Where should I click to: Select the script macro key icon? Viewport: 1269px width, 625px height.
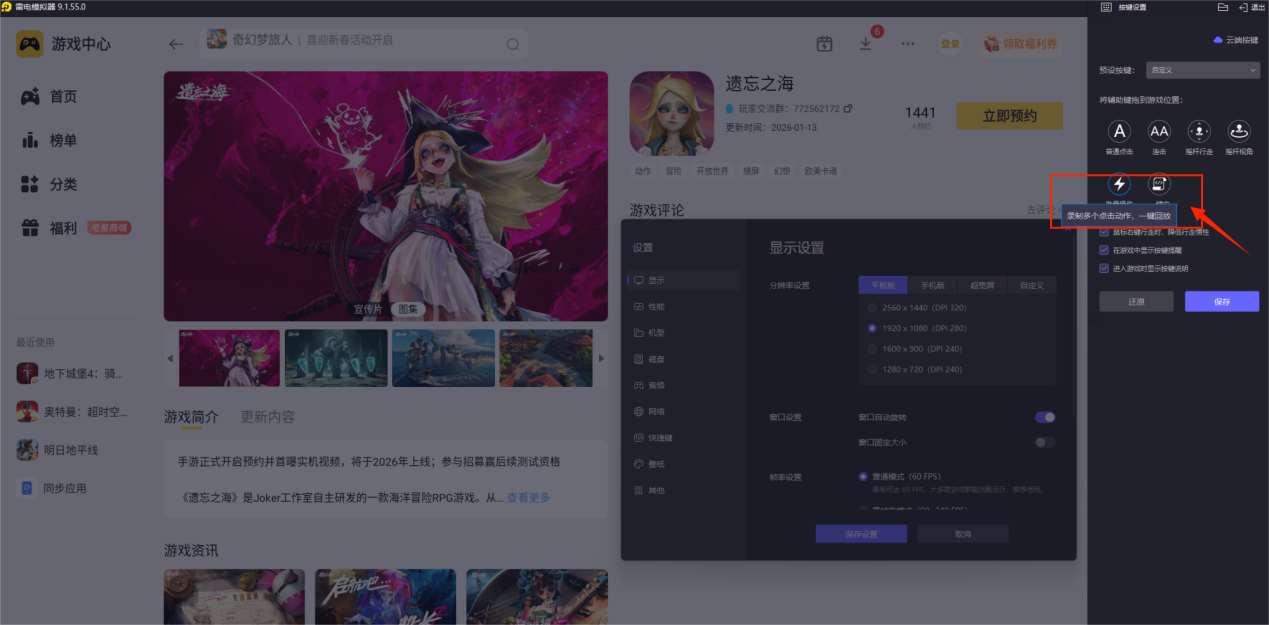point(1159,184)
